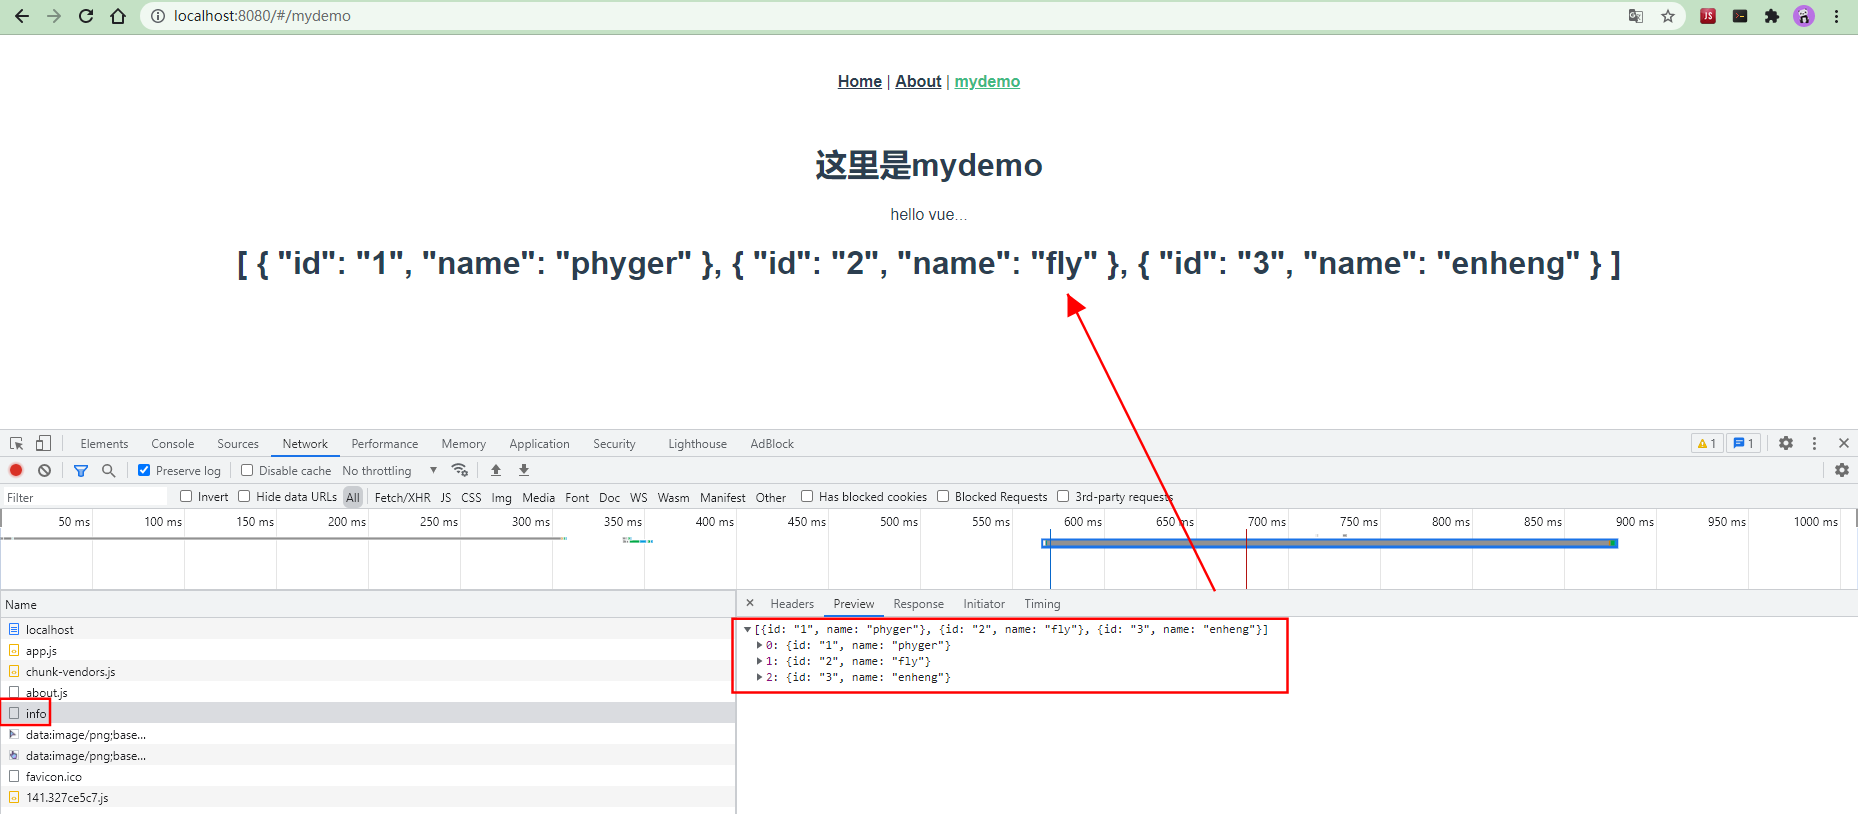This screenshot has height=814, width=1858.
Task: Select the inspect element picker tool
Action: pyautogui.click(x=16, y=443)
